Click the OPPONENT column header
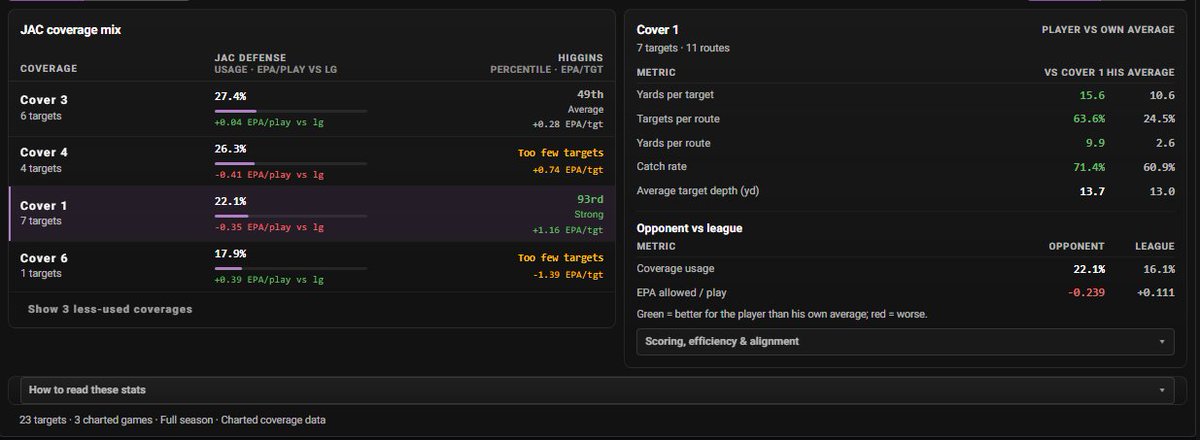1200x440 pixels. [x=1076, y=246]
